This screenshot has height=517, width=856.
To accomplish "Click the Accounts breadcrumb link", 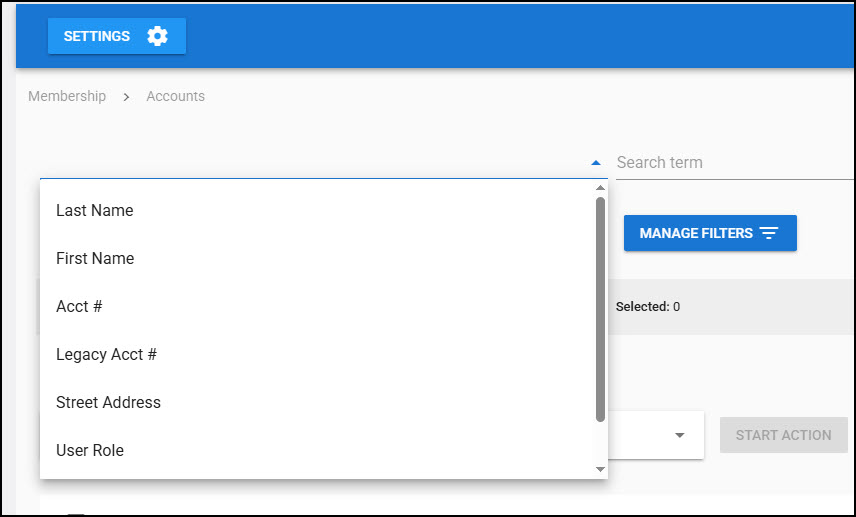I will point(175,96).
